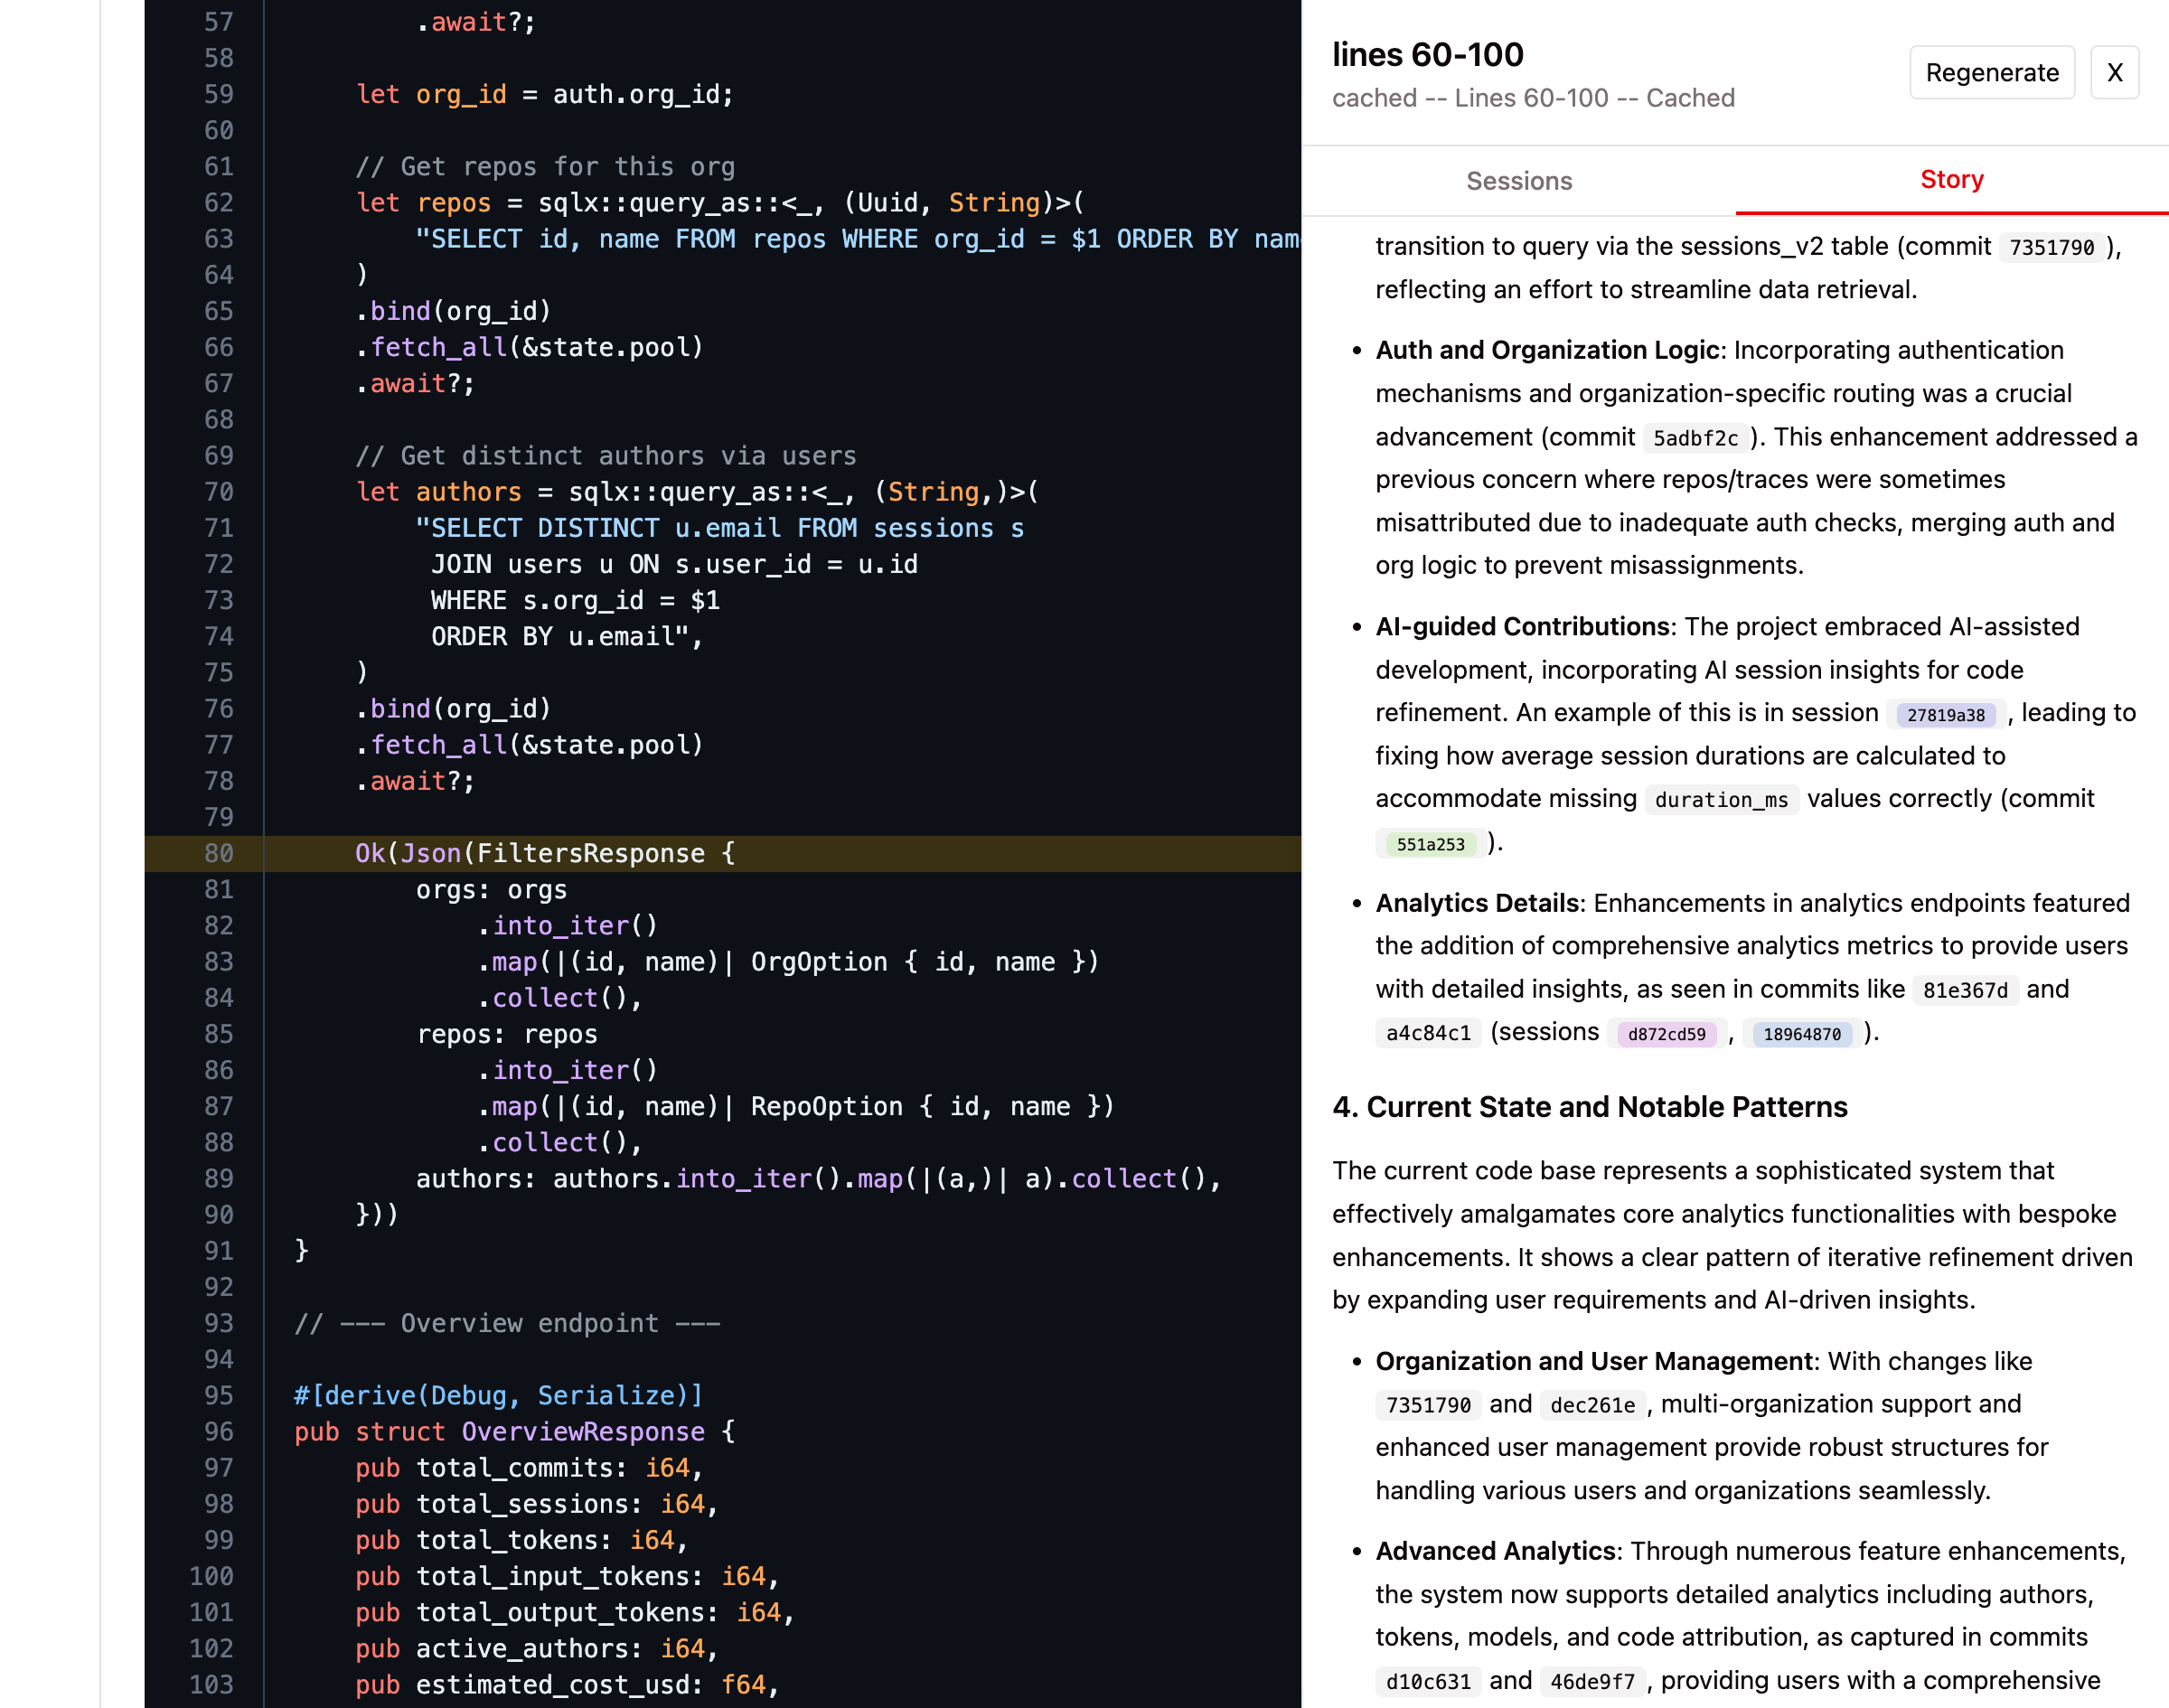Click commit hash a4c84c1
This screenshot has height=1708, width=2169.
[1428, 1033]
